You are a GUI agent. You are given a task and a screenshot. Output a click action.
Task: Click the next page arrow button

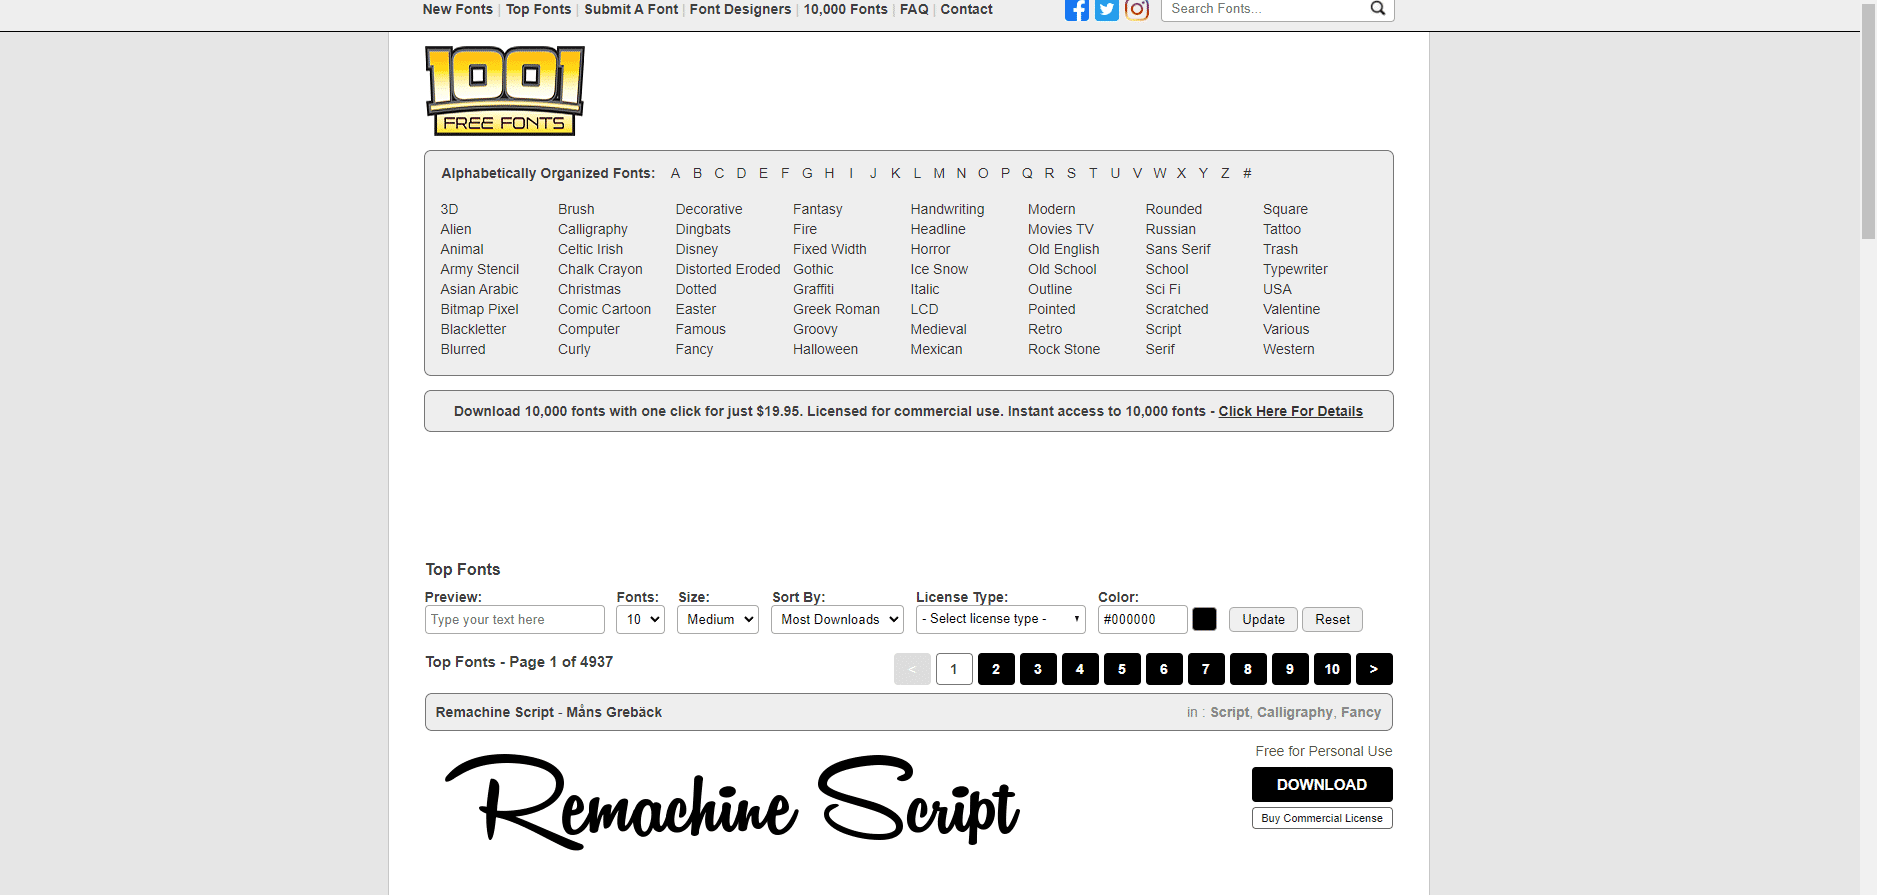(x=1374, y=669)
